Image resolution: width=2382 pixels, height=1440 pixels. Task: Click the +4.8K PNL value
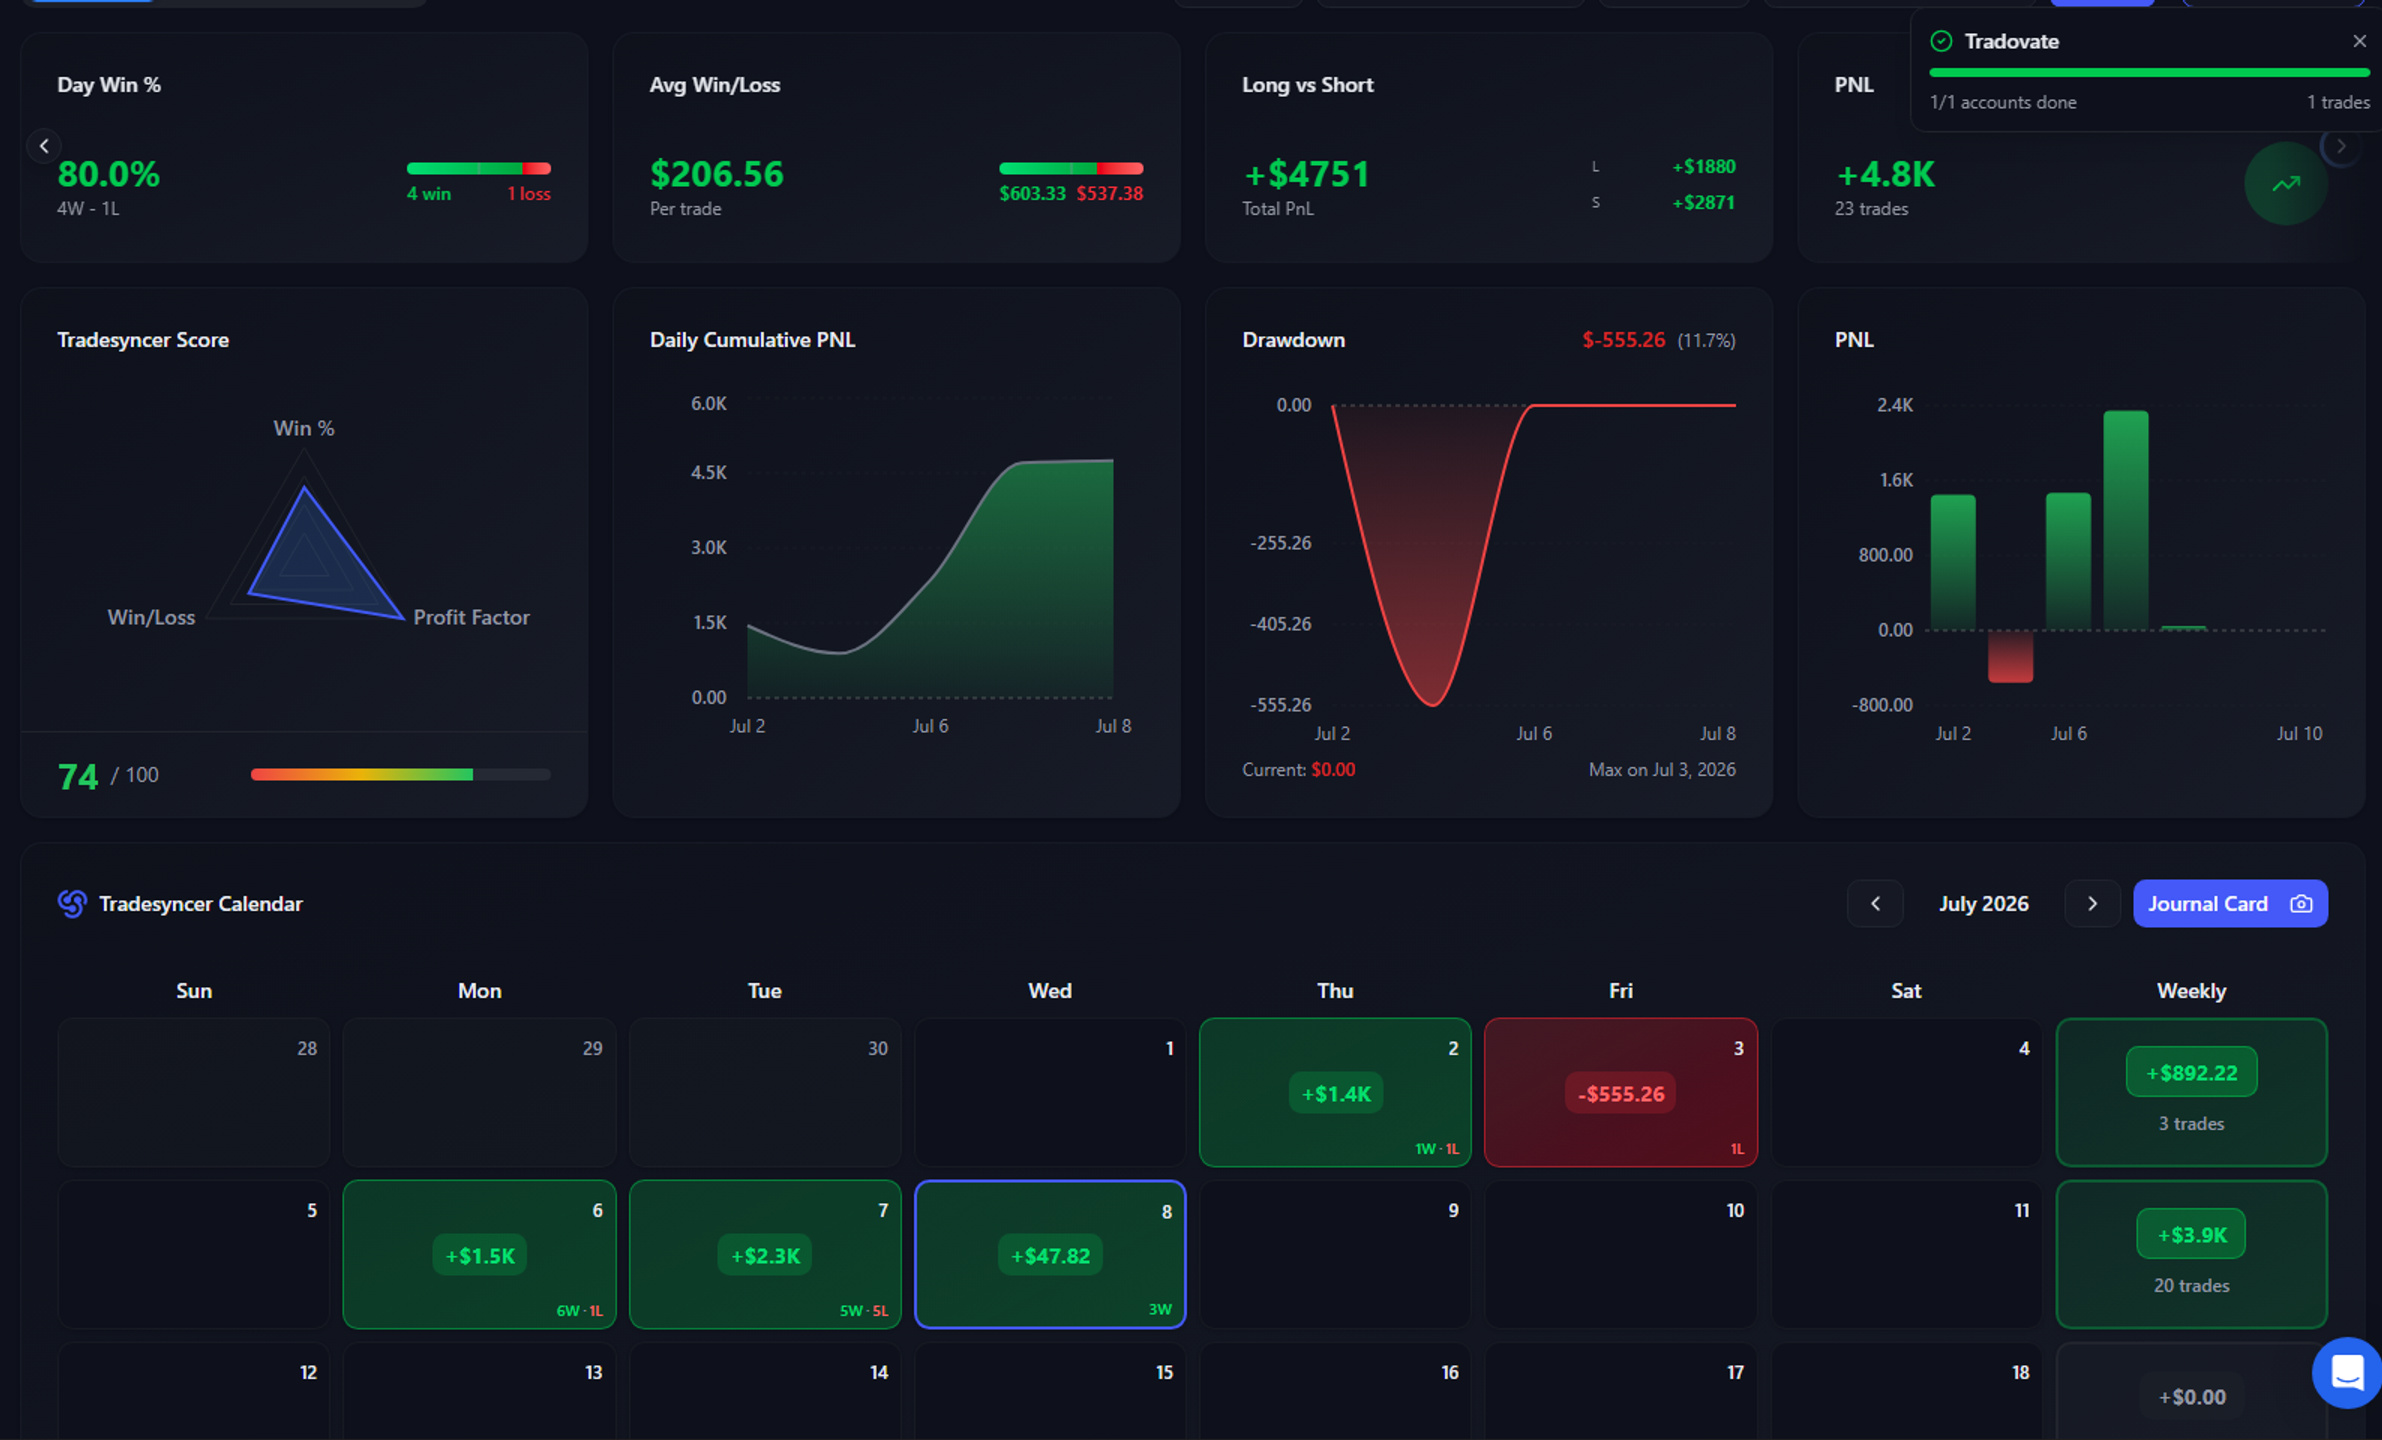coord(1885,174)
